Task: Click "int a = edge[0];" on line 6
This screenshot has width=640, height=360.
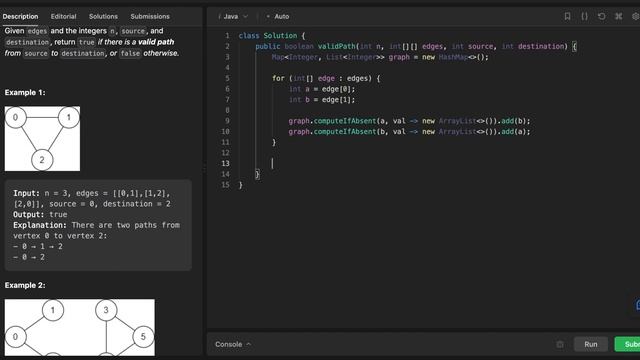Action: (322, 89)
